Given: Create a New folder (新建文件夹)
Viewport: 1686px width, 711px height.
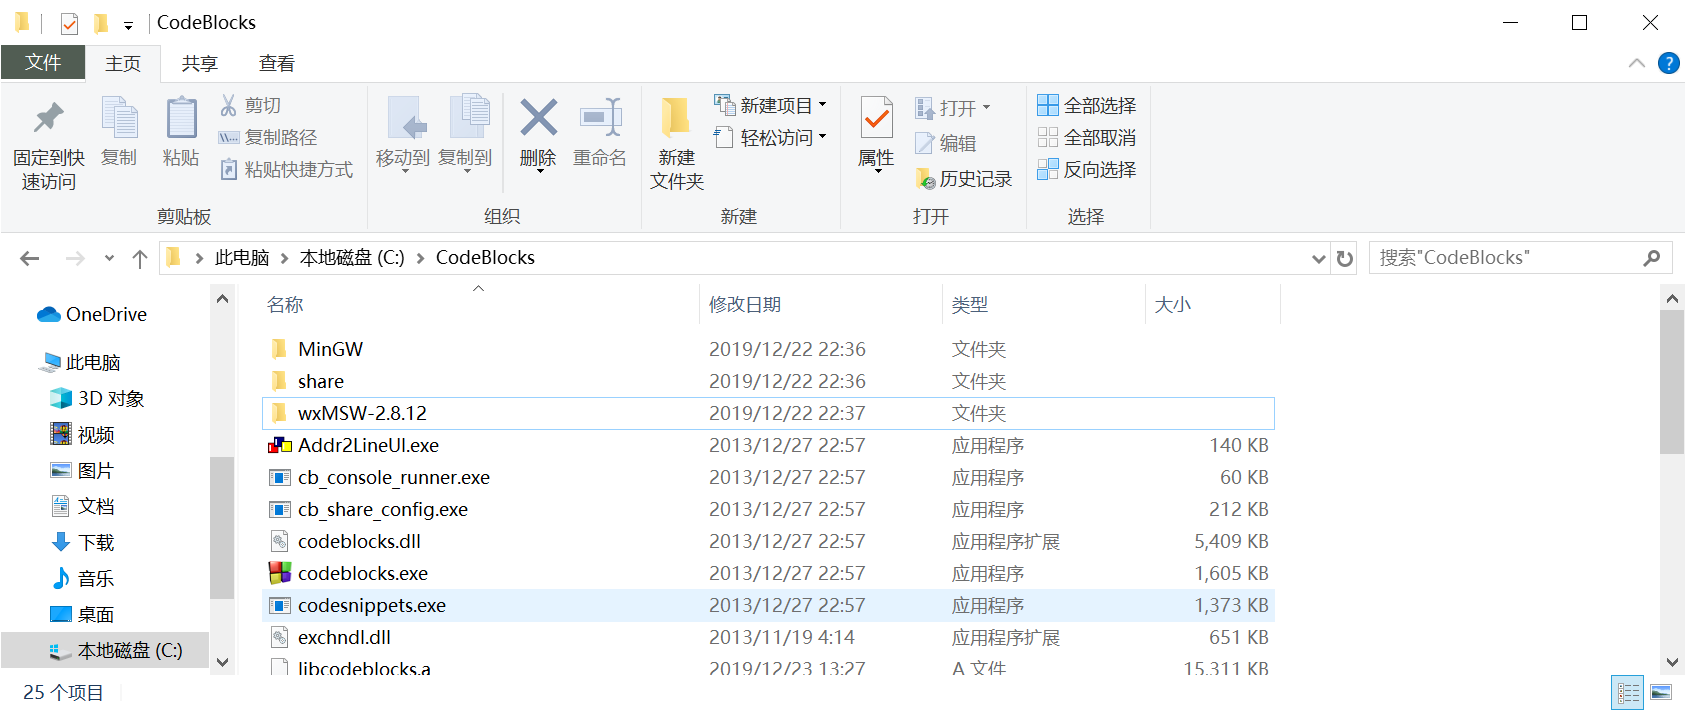Looking at the screenshot, I should (677, 143).
